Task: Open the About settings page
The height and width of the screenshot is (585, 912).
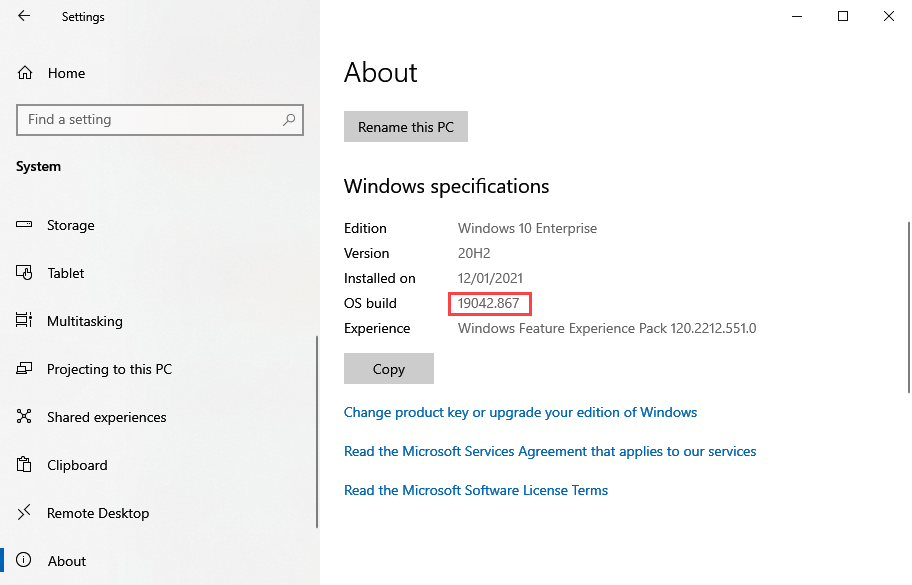Action: [67, 561]
